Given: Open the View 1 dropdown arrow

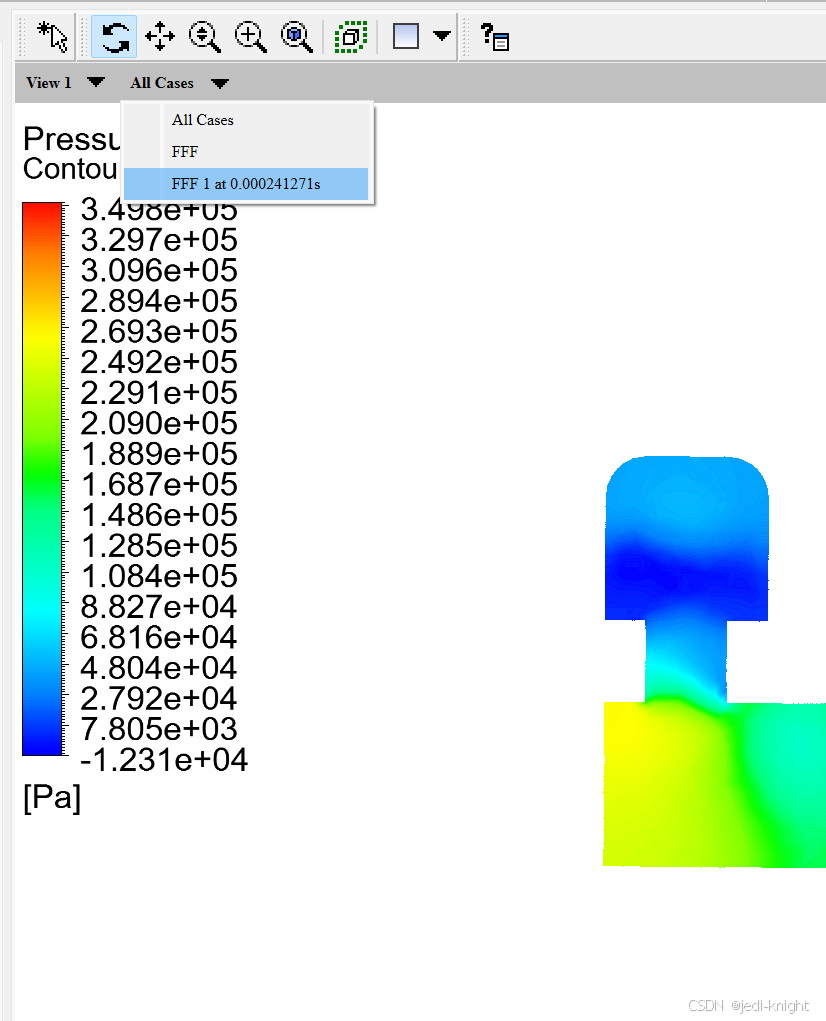Looking at the screenshot, I should point(96,82).
